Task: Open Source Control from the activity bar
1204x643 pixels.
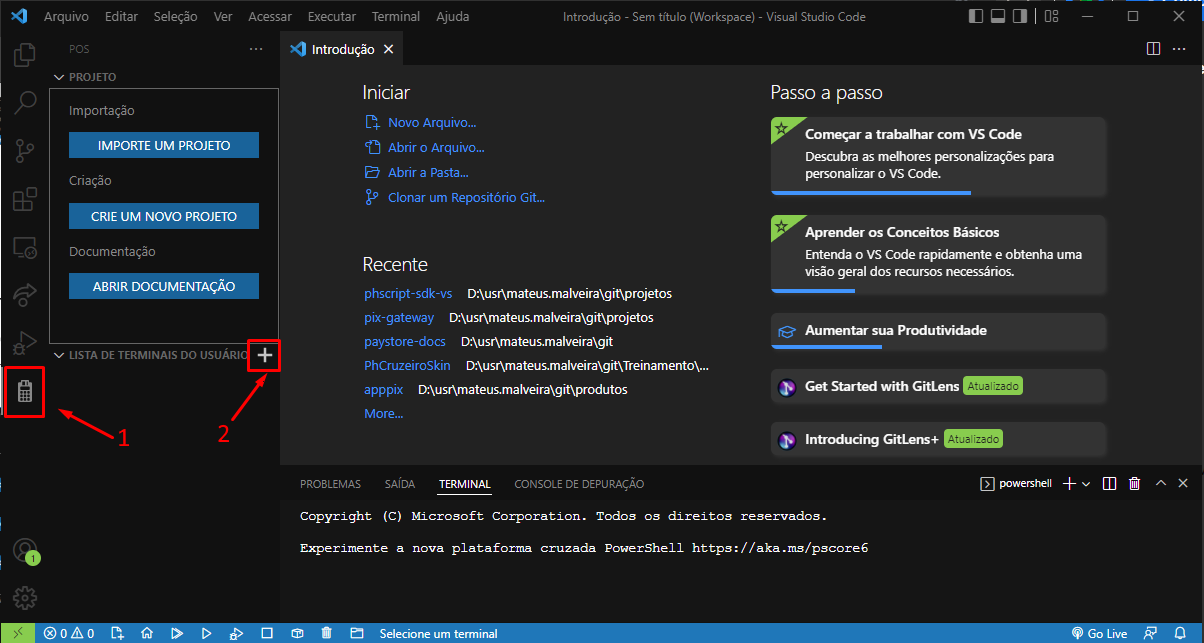Action: 24,151
